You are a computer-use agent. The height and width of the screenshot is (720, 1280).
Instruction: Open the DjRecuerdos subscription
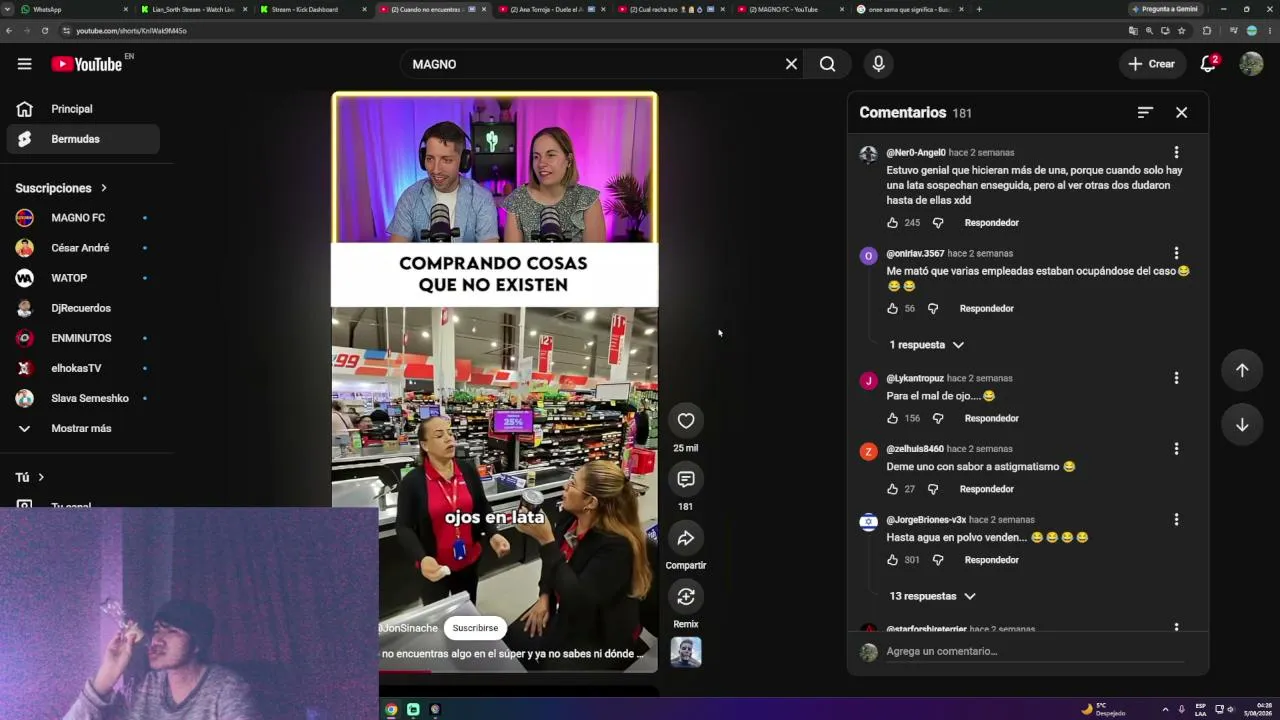click(x=83, y=308)
